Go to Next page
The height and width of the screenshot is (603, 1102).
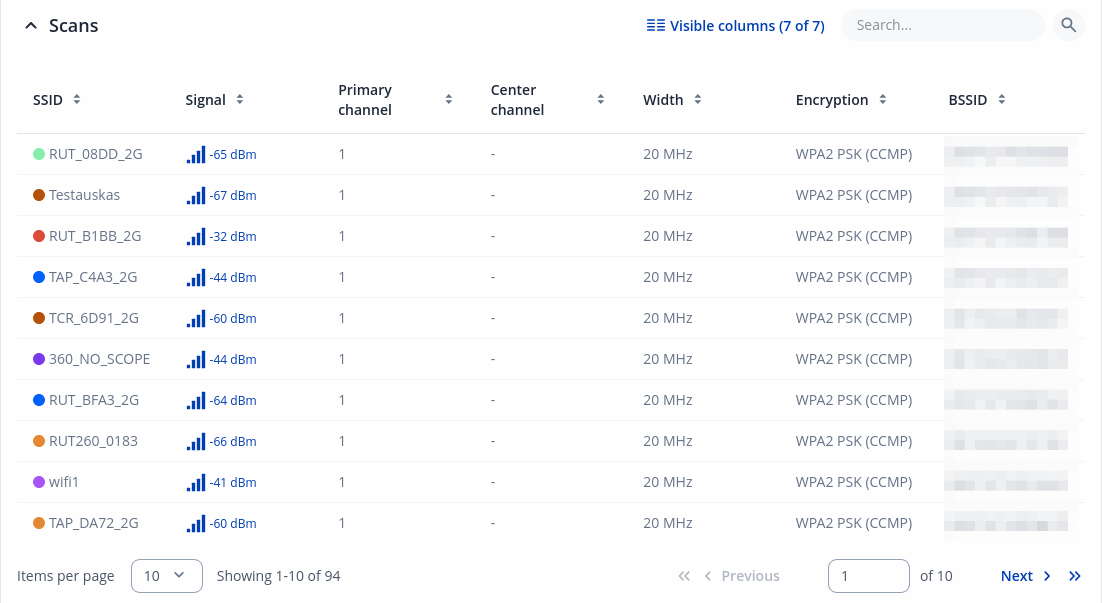coord(1025,576)
